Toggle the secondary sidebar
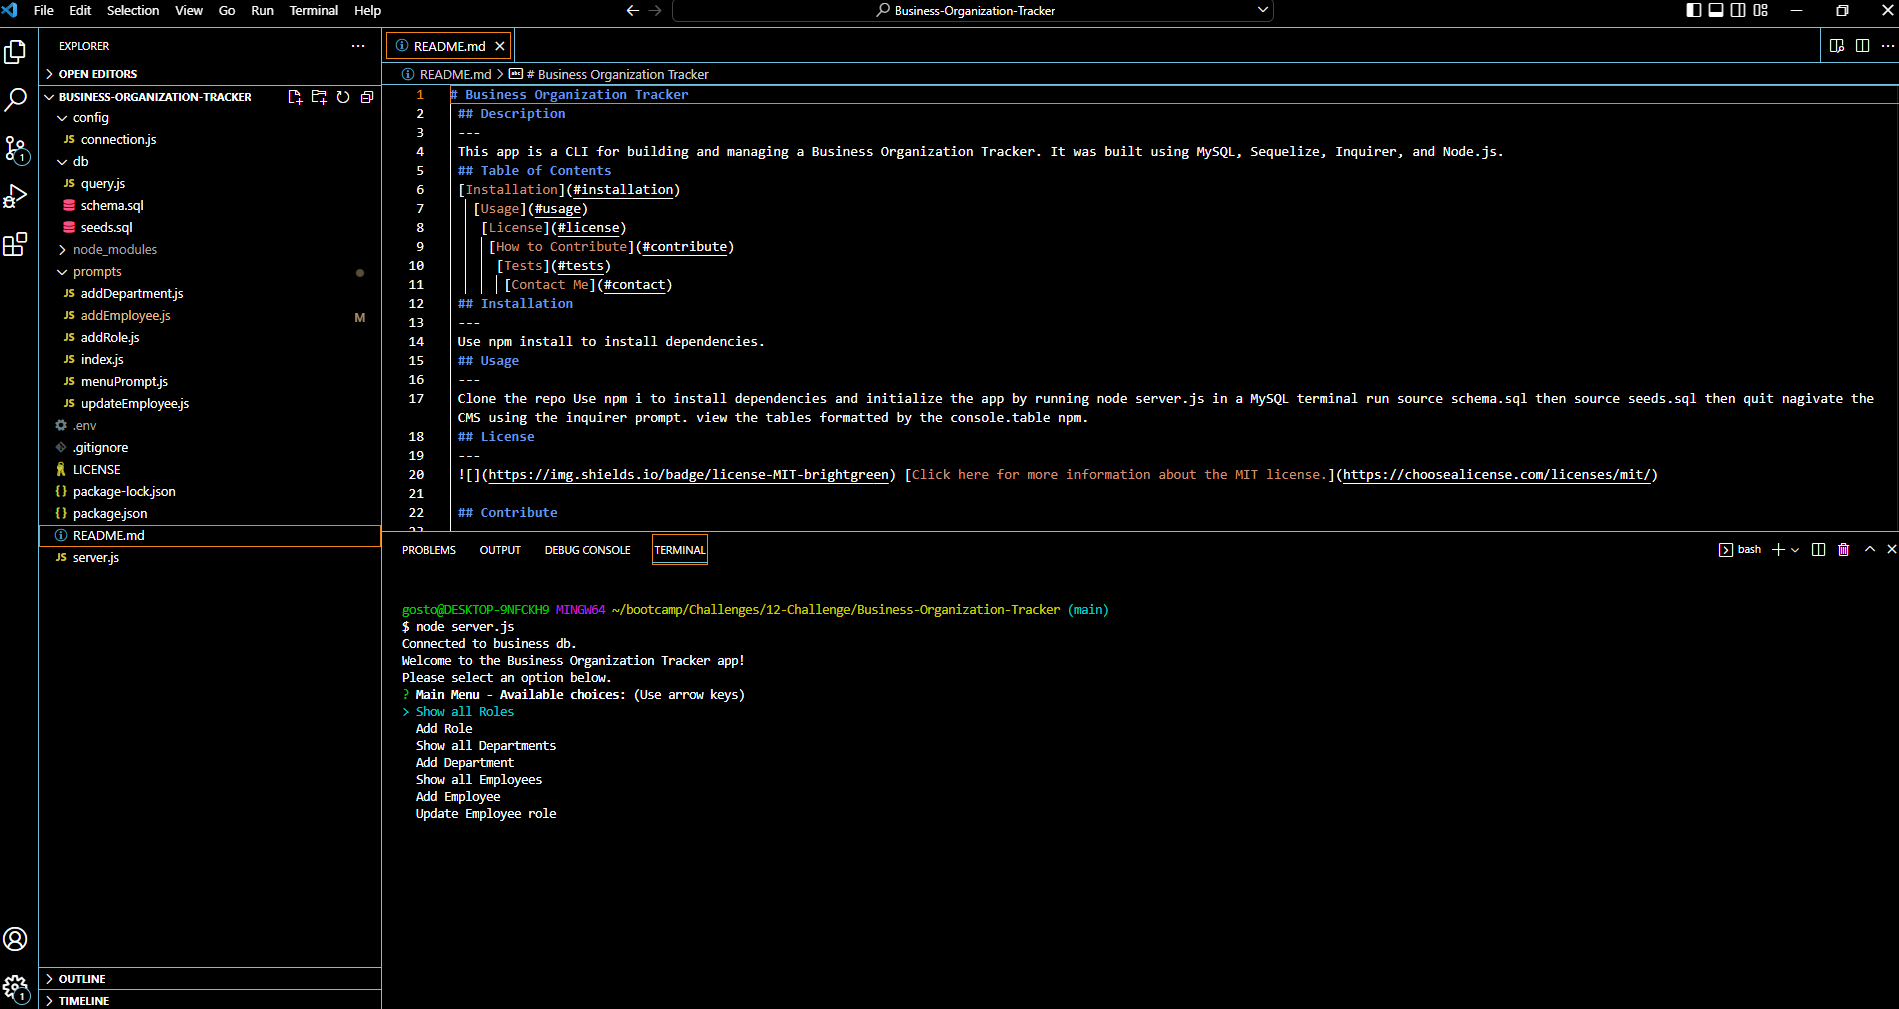1899x1009 pixels. [x=1738, y=10]
